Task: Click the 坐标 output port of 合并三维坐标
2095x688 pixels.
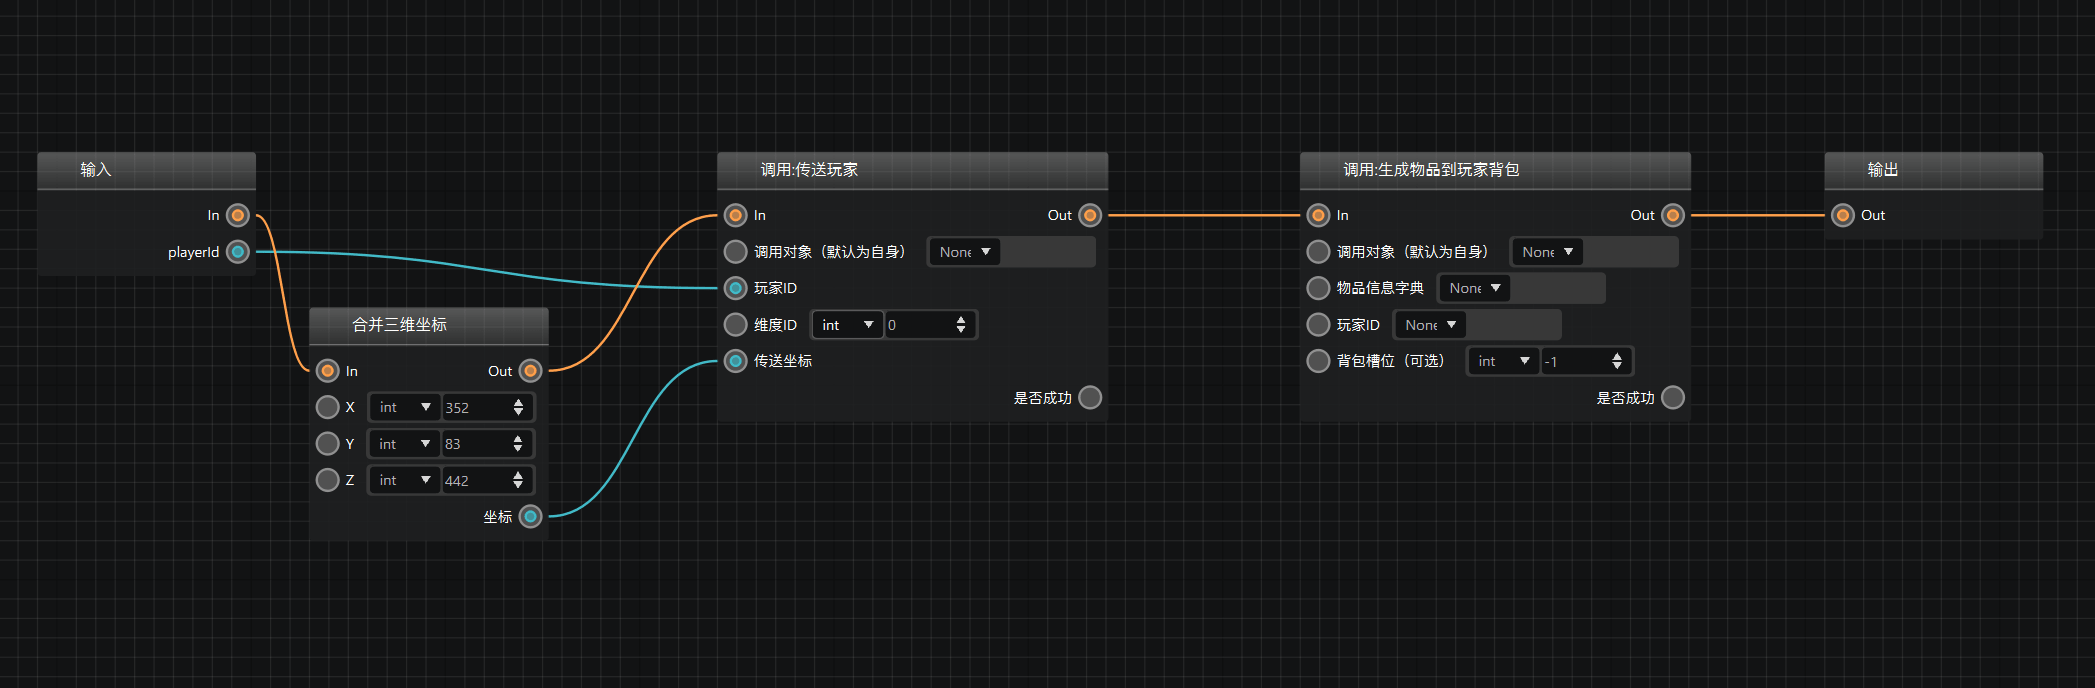Action: point(531,516)
